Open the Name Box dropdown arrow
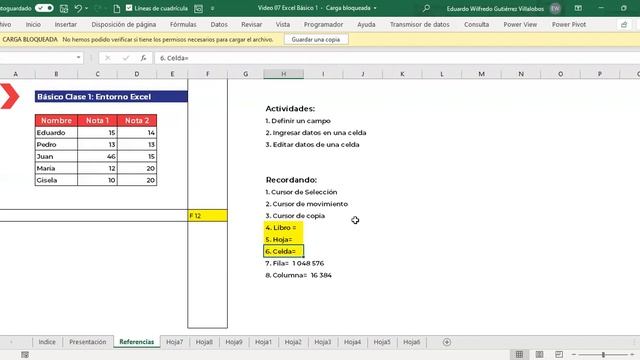Screen dimensions: 640x360 (78, 58)
